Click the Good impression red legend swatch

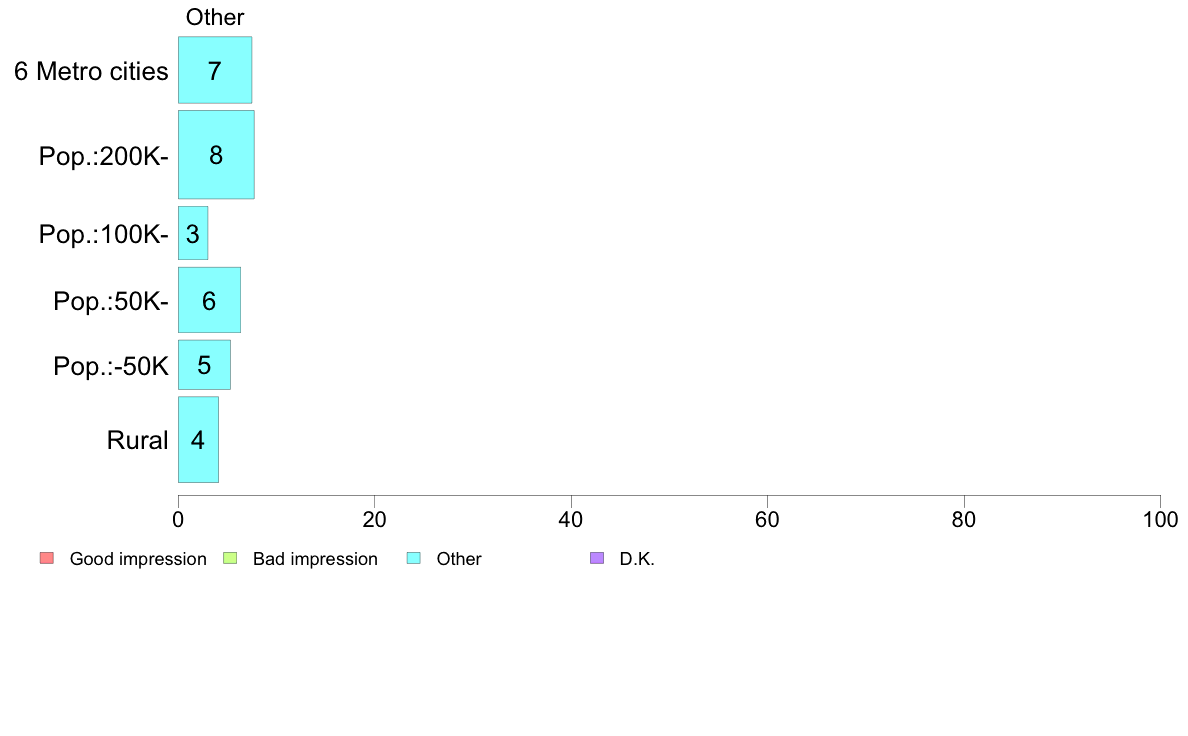coord(47,559)
